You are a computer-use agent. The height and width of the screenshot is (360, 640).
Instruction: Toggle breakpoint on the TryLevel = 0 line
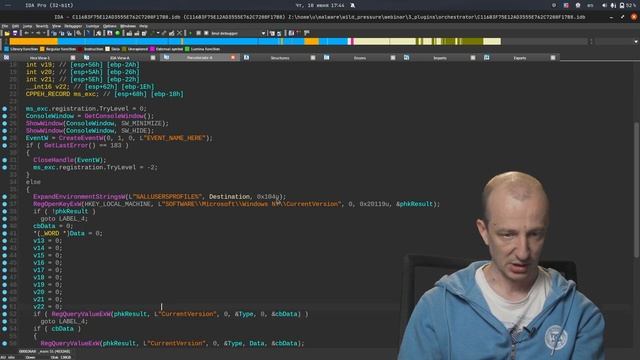tap(4, 109)
